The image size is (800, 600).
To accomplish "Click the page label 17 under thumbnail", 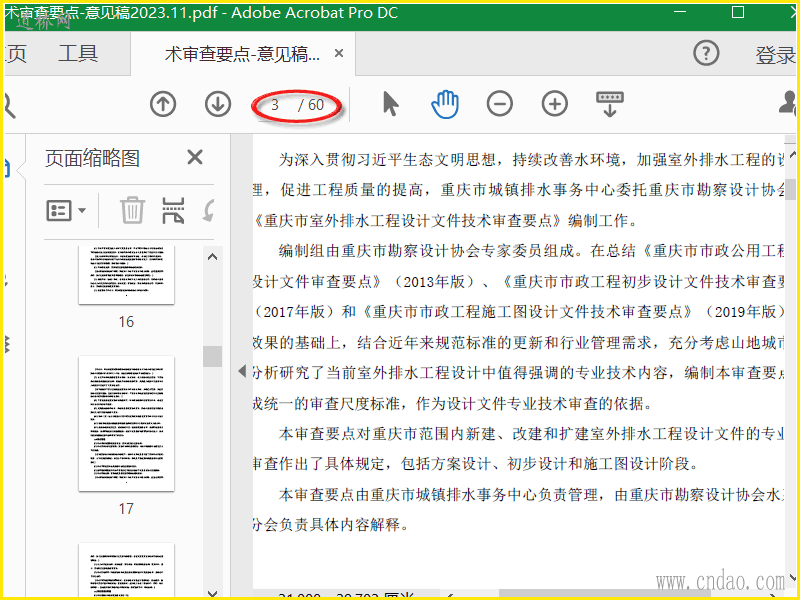I will click(127, 508).
